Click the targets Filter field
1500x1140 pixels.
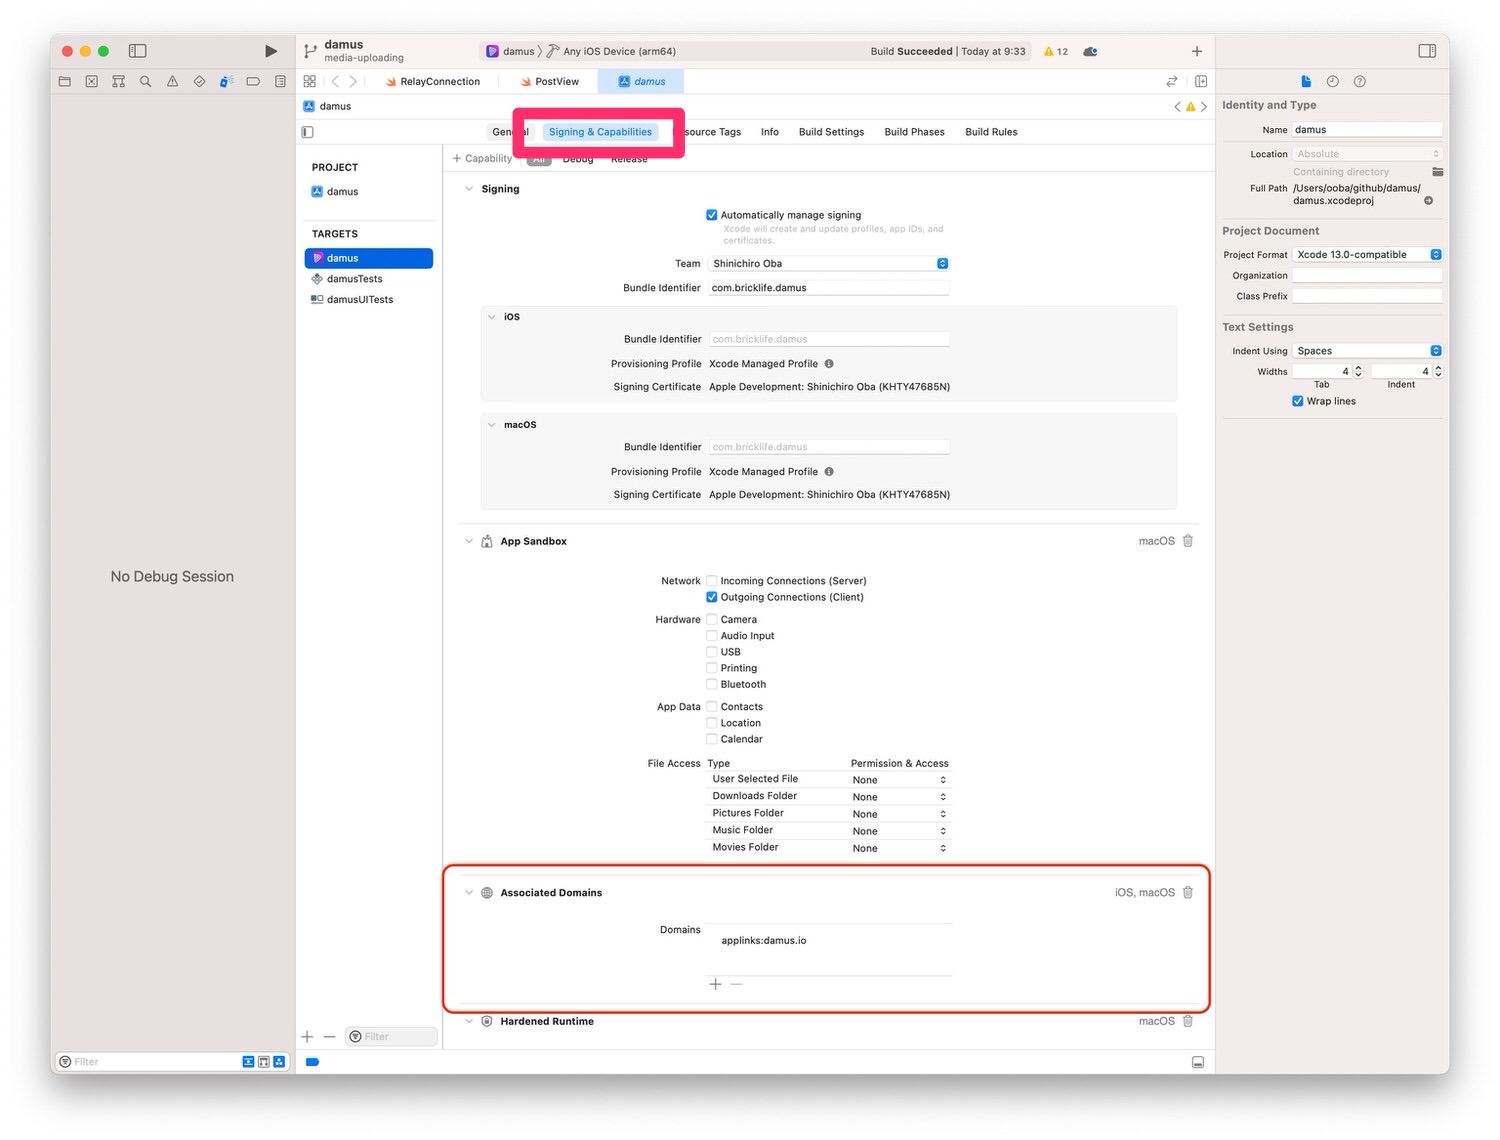pos(392,1037)
